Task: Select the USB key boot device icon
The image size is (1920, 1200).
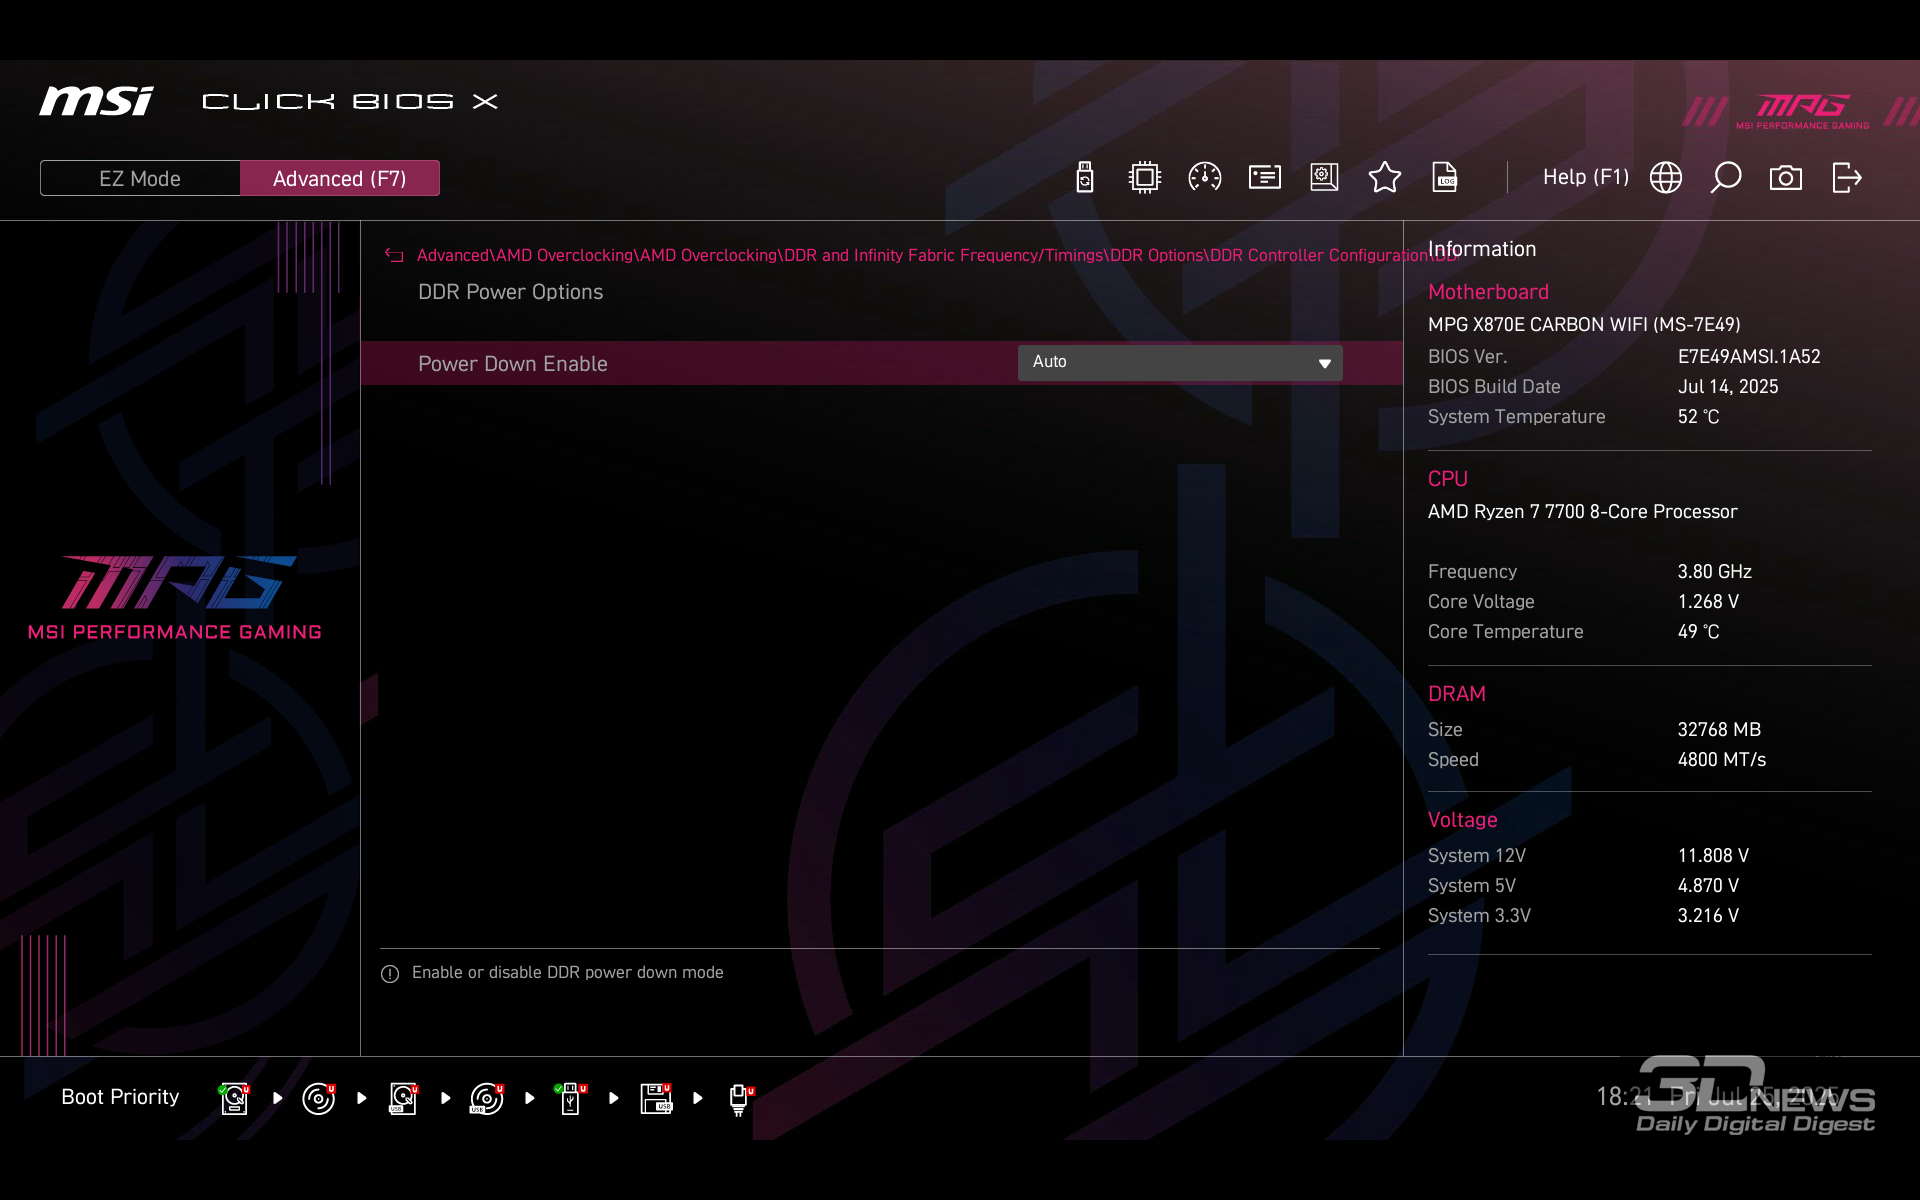Action: (x=571, y=1098)
